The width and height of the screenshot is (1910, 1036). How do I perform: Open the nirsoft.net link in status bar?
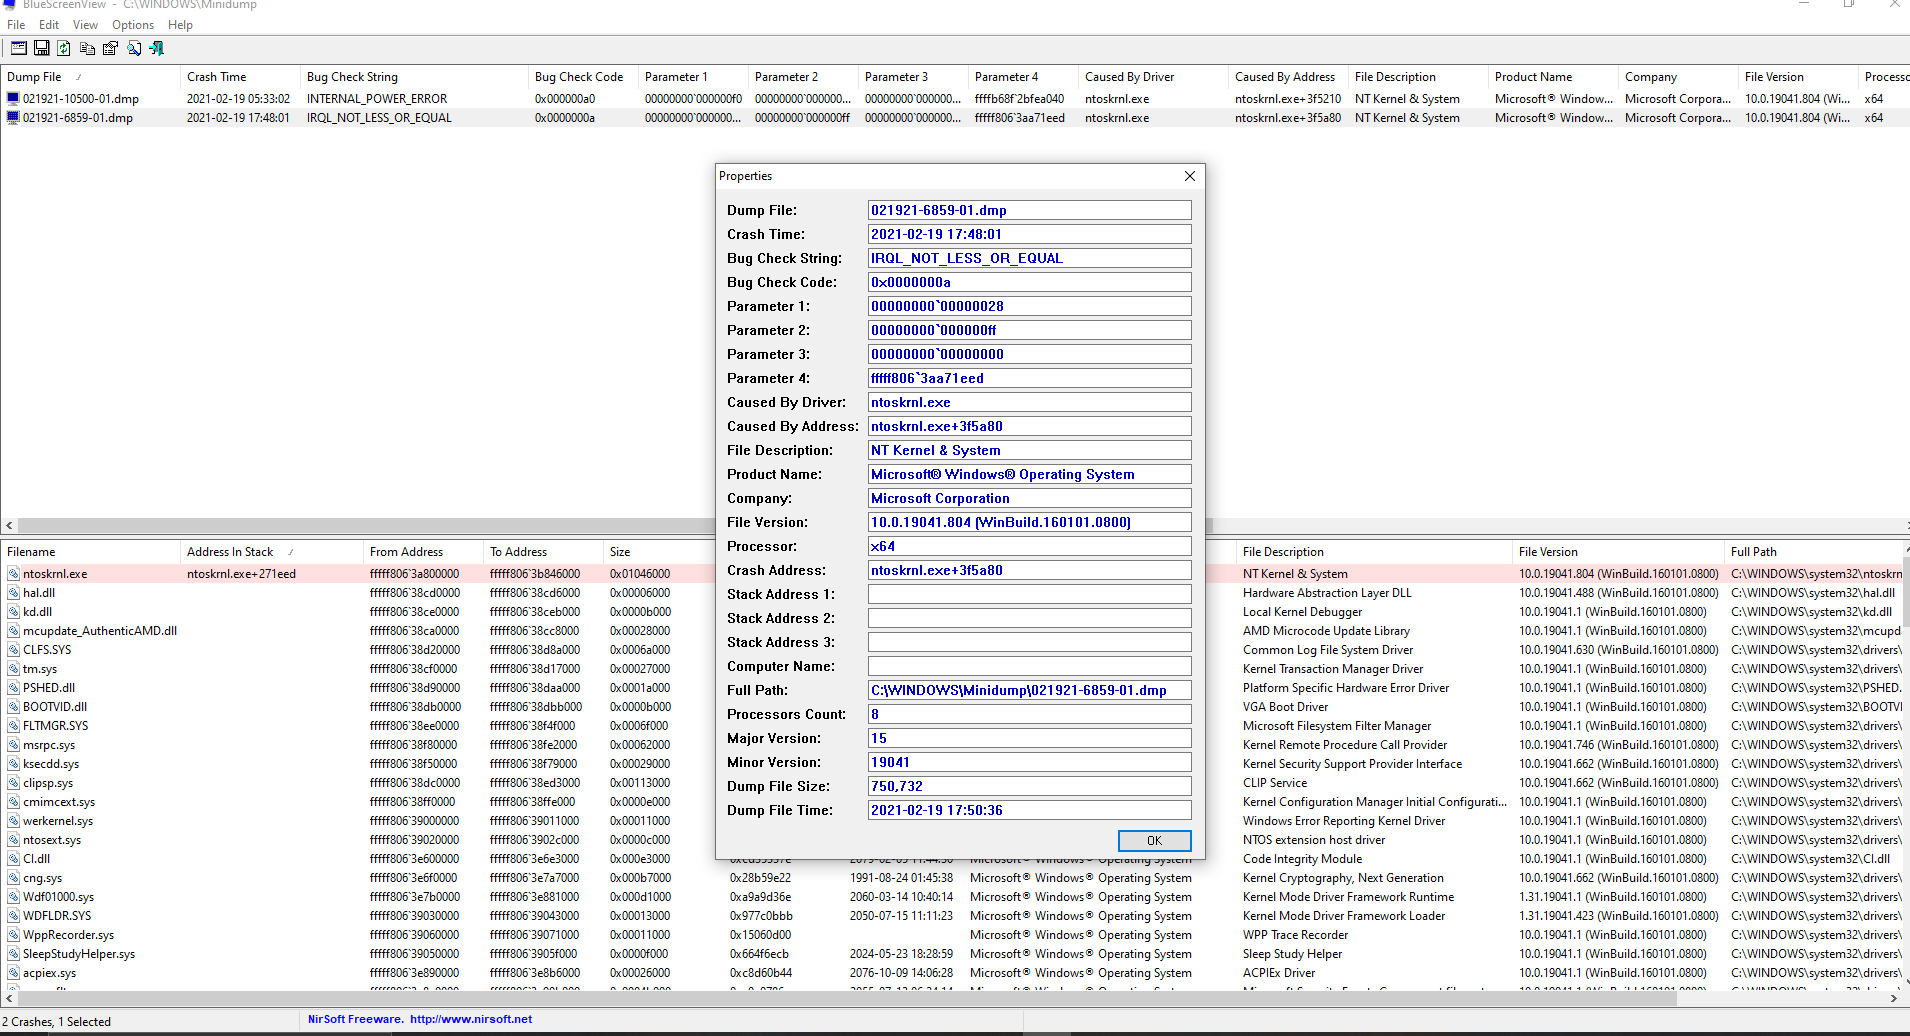coord(471,1020)
